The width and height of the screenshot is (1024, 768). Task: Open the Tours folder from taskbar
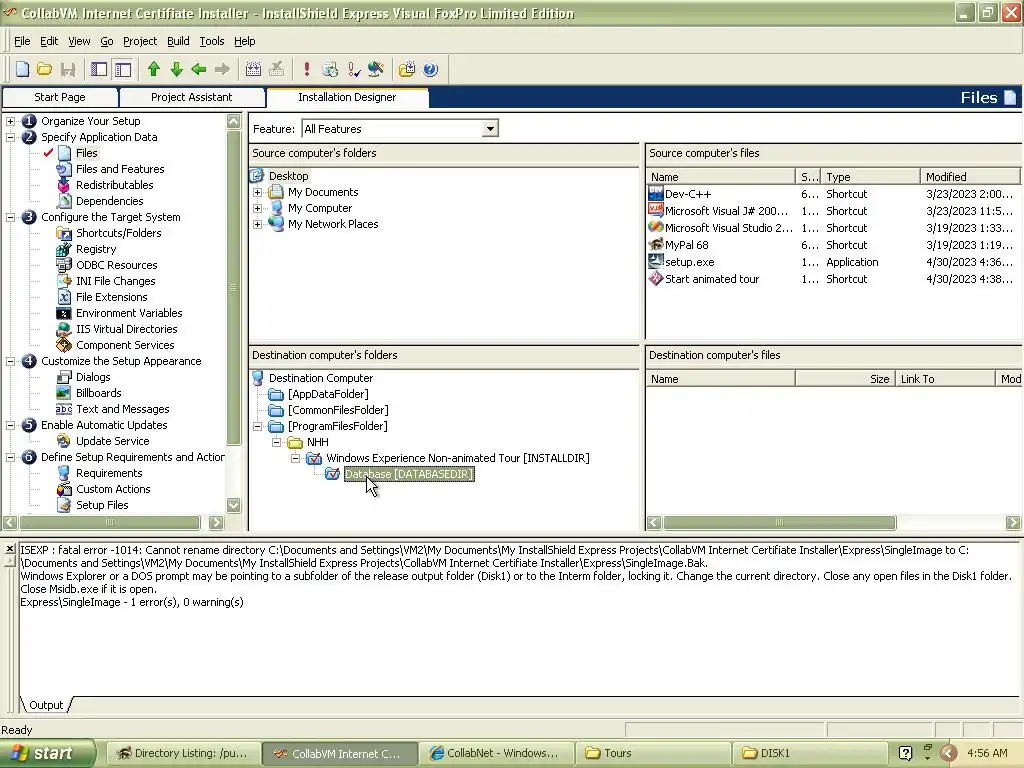click(x=652, y=753)
